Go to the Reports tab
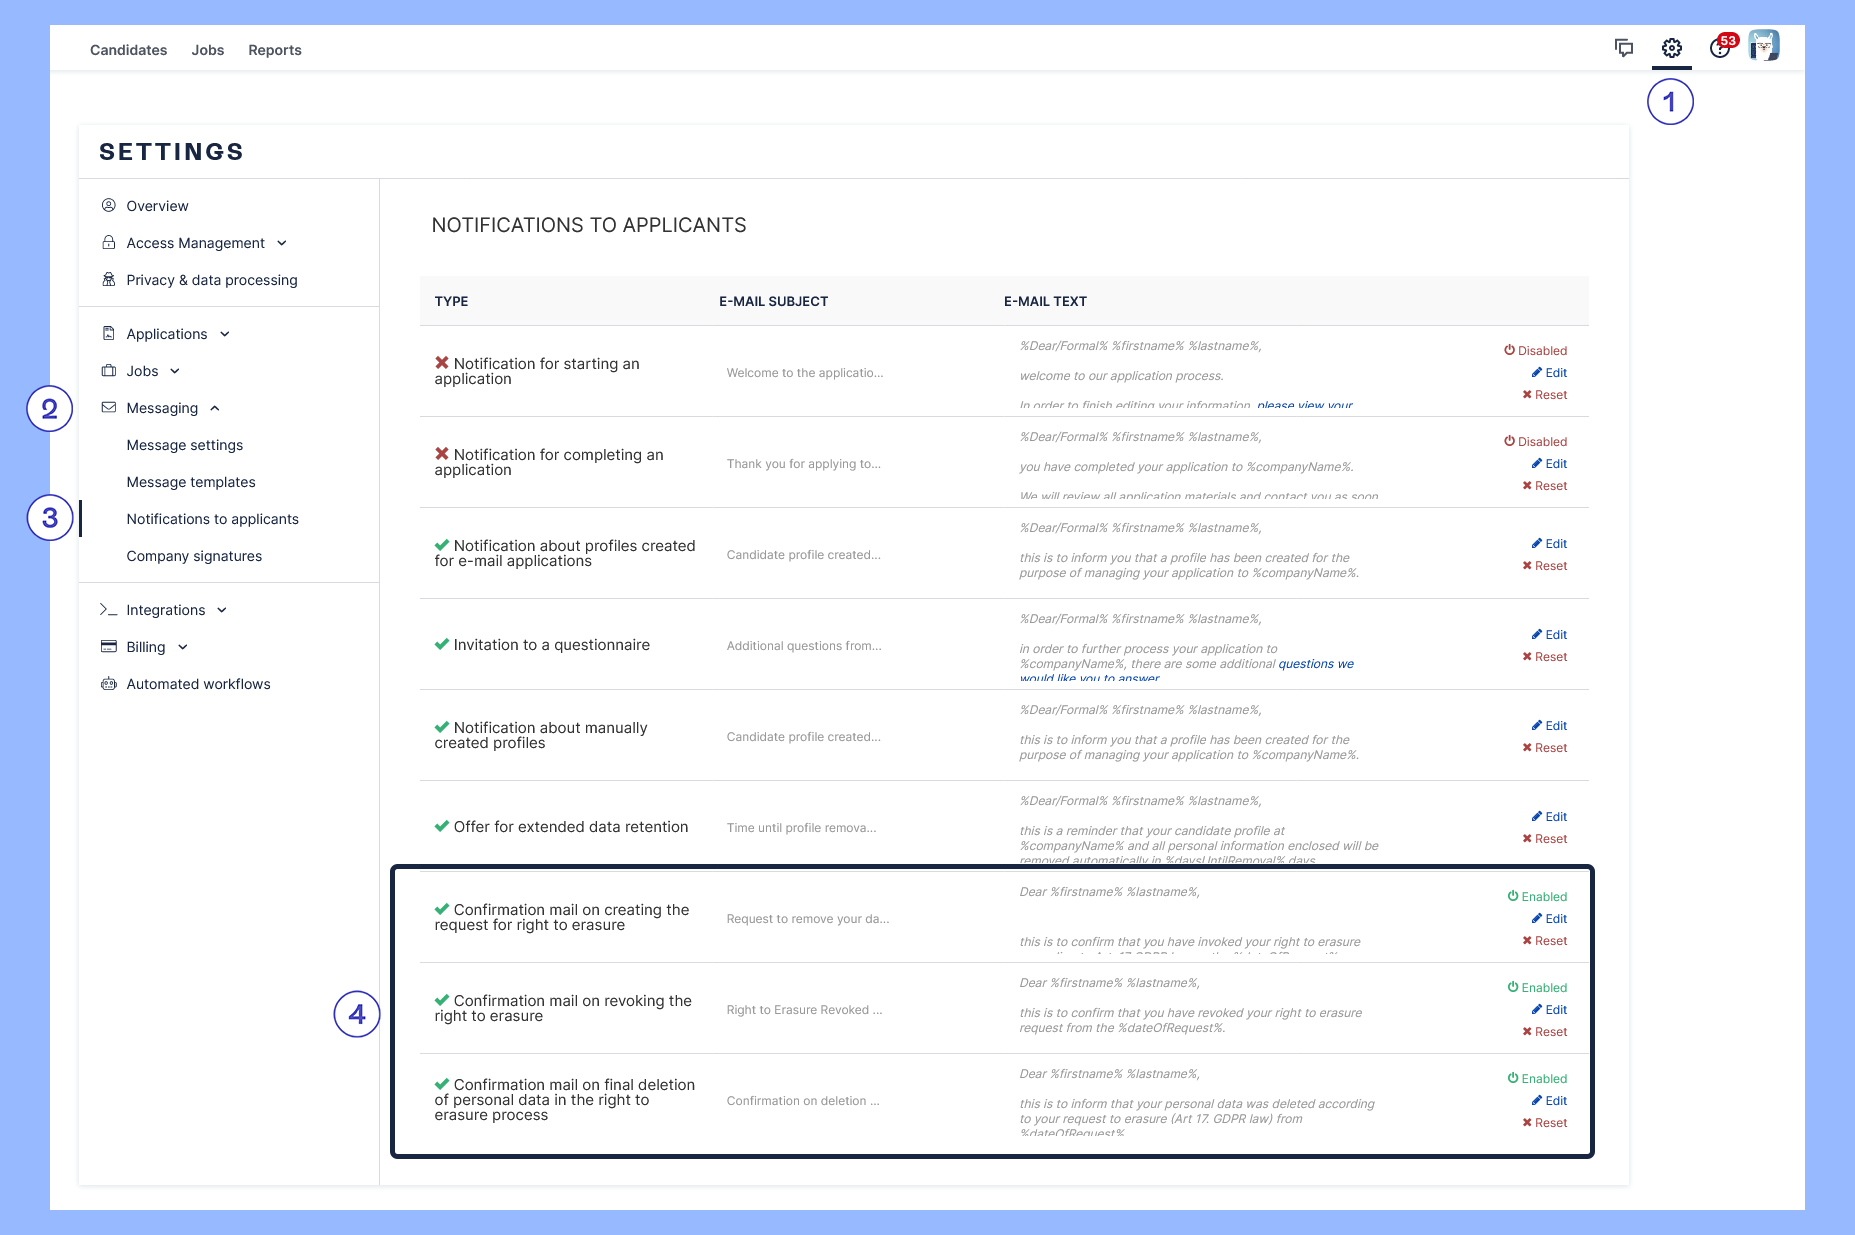 274,50
